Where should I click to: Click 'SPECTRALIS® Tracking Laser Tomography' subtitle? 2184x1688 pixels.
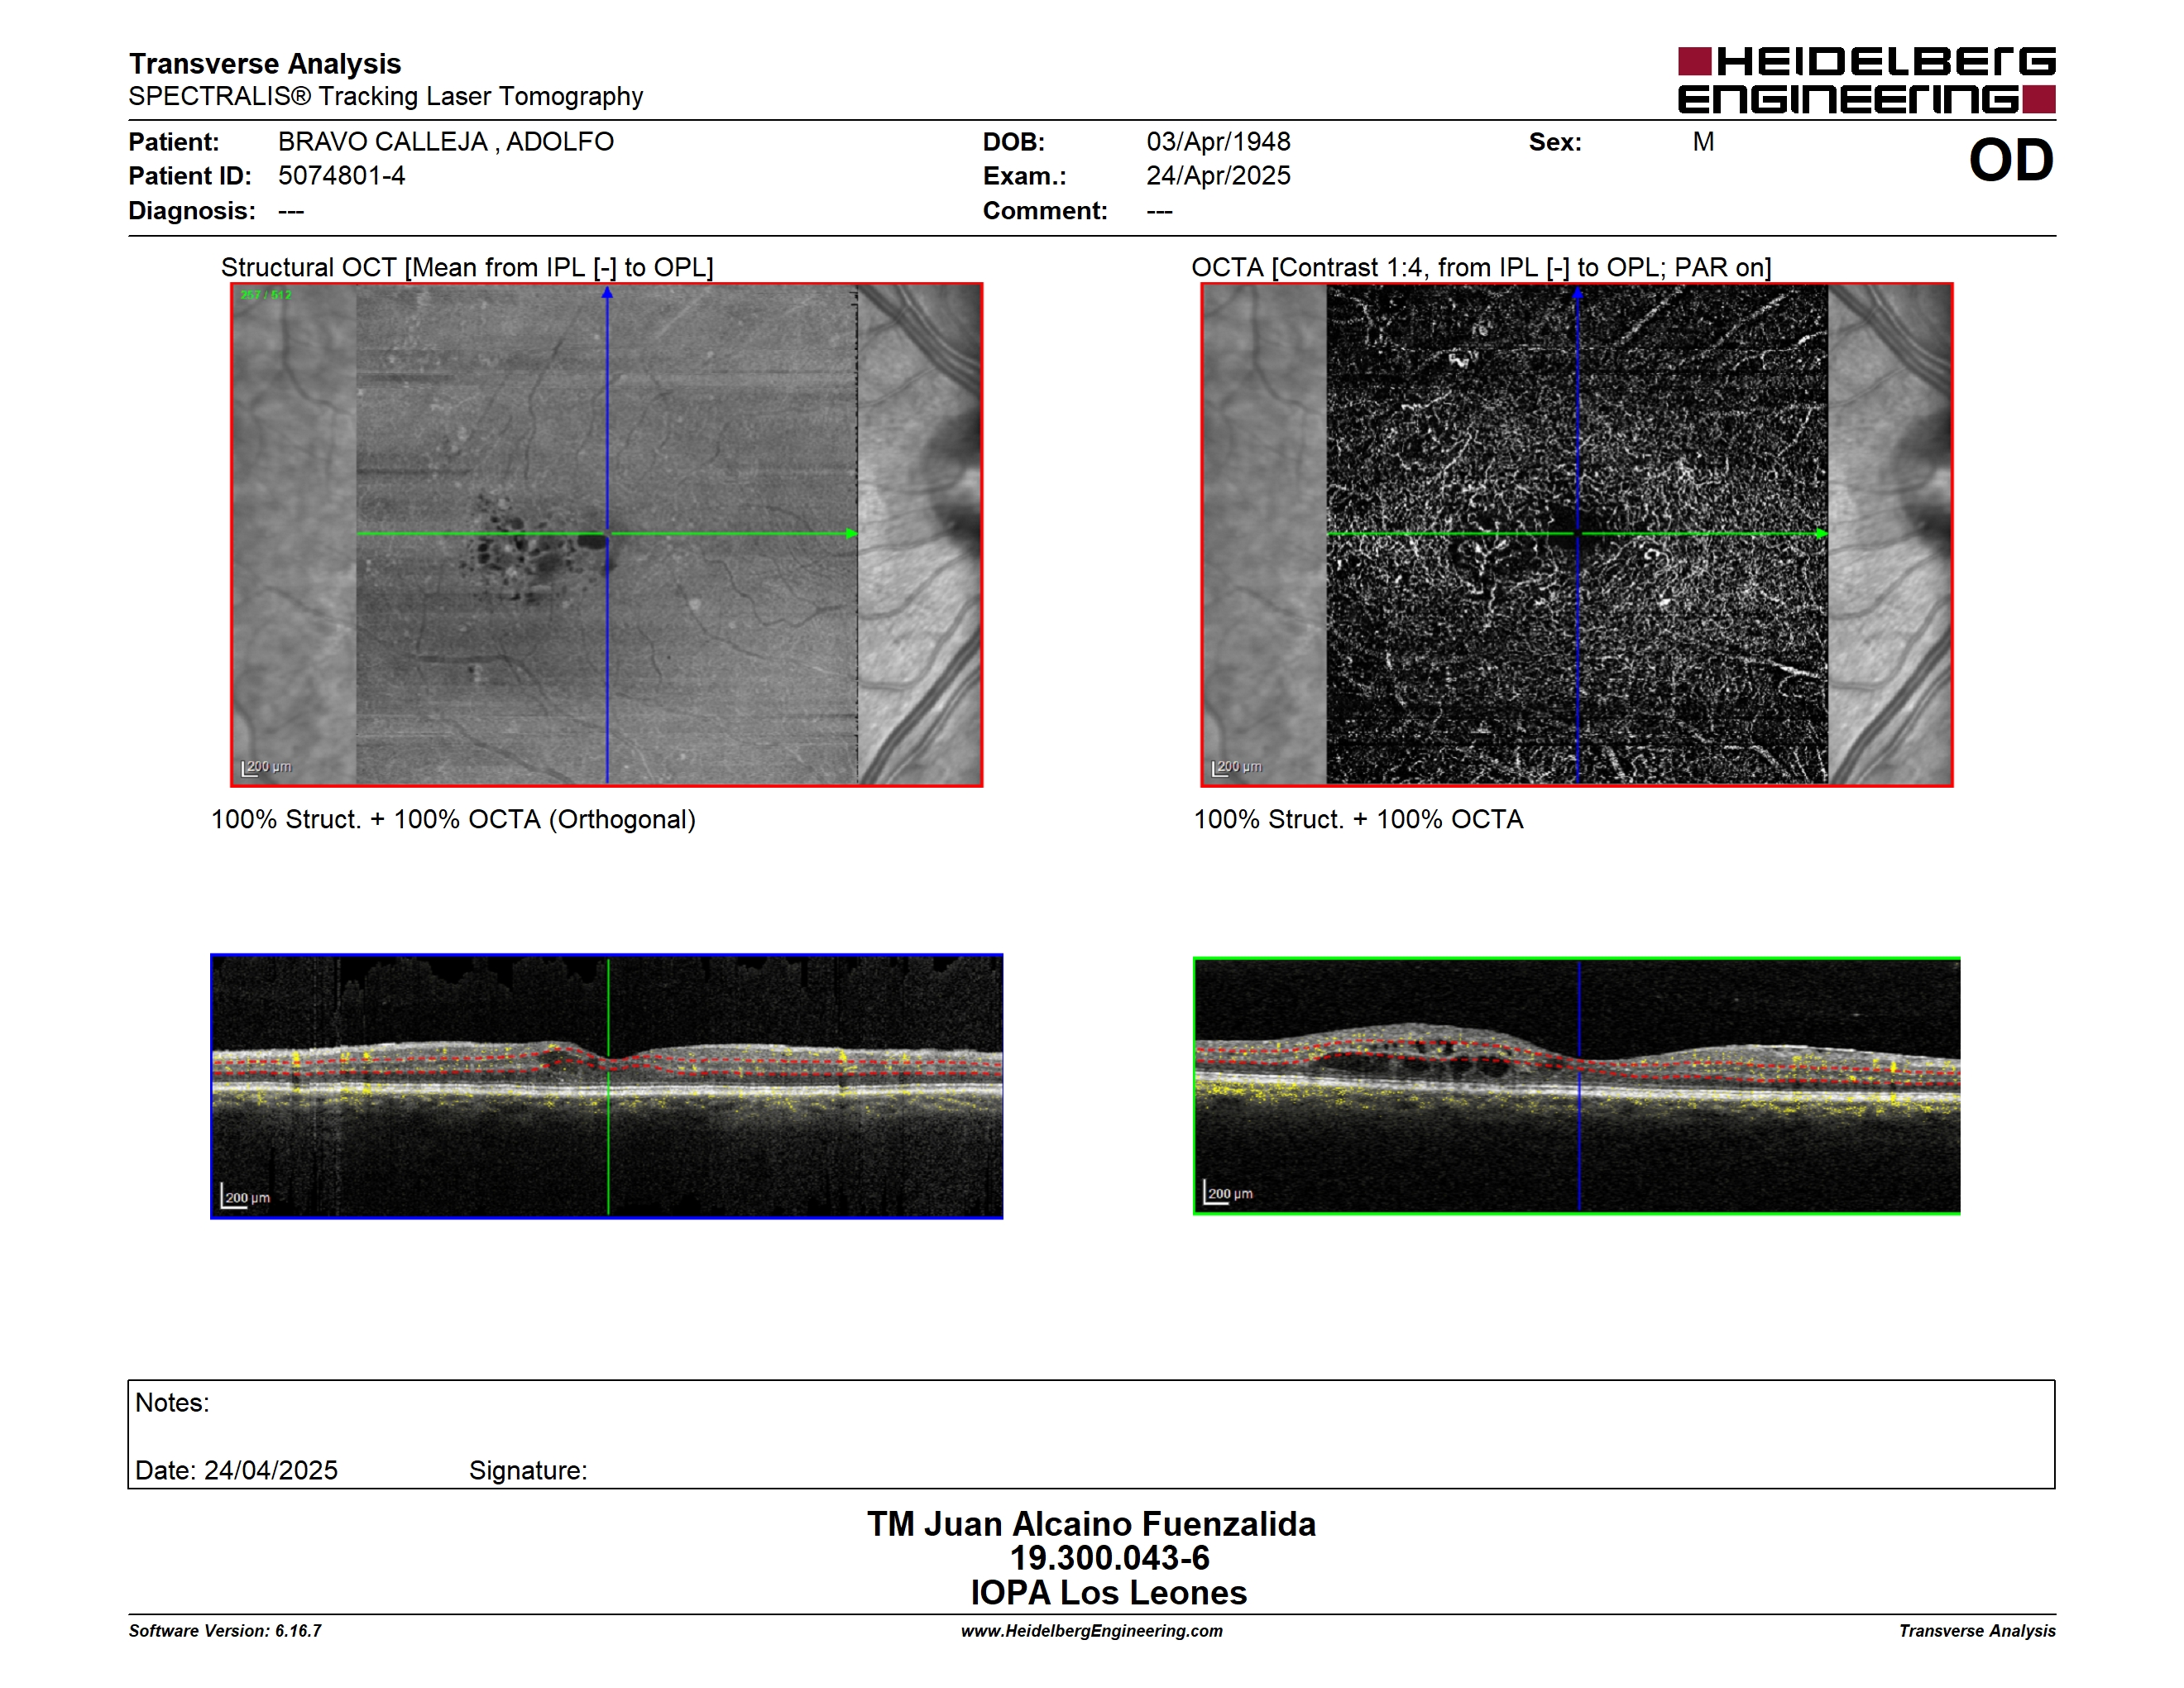386,96
